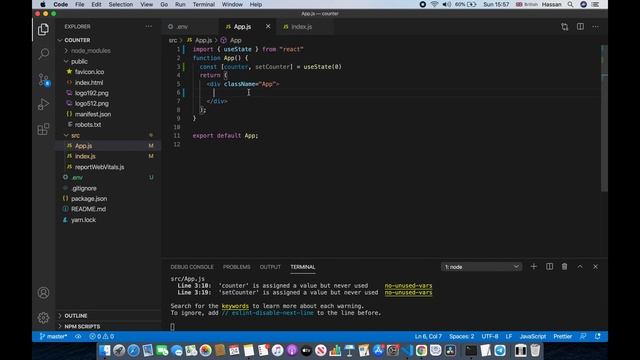Close the App.js editor tab

click(268, 27)
